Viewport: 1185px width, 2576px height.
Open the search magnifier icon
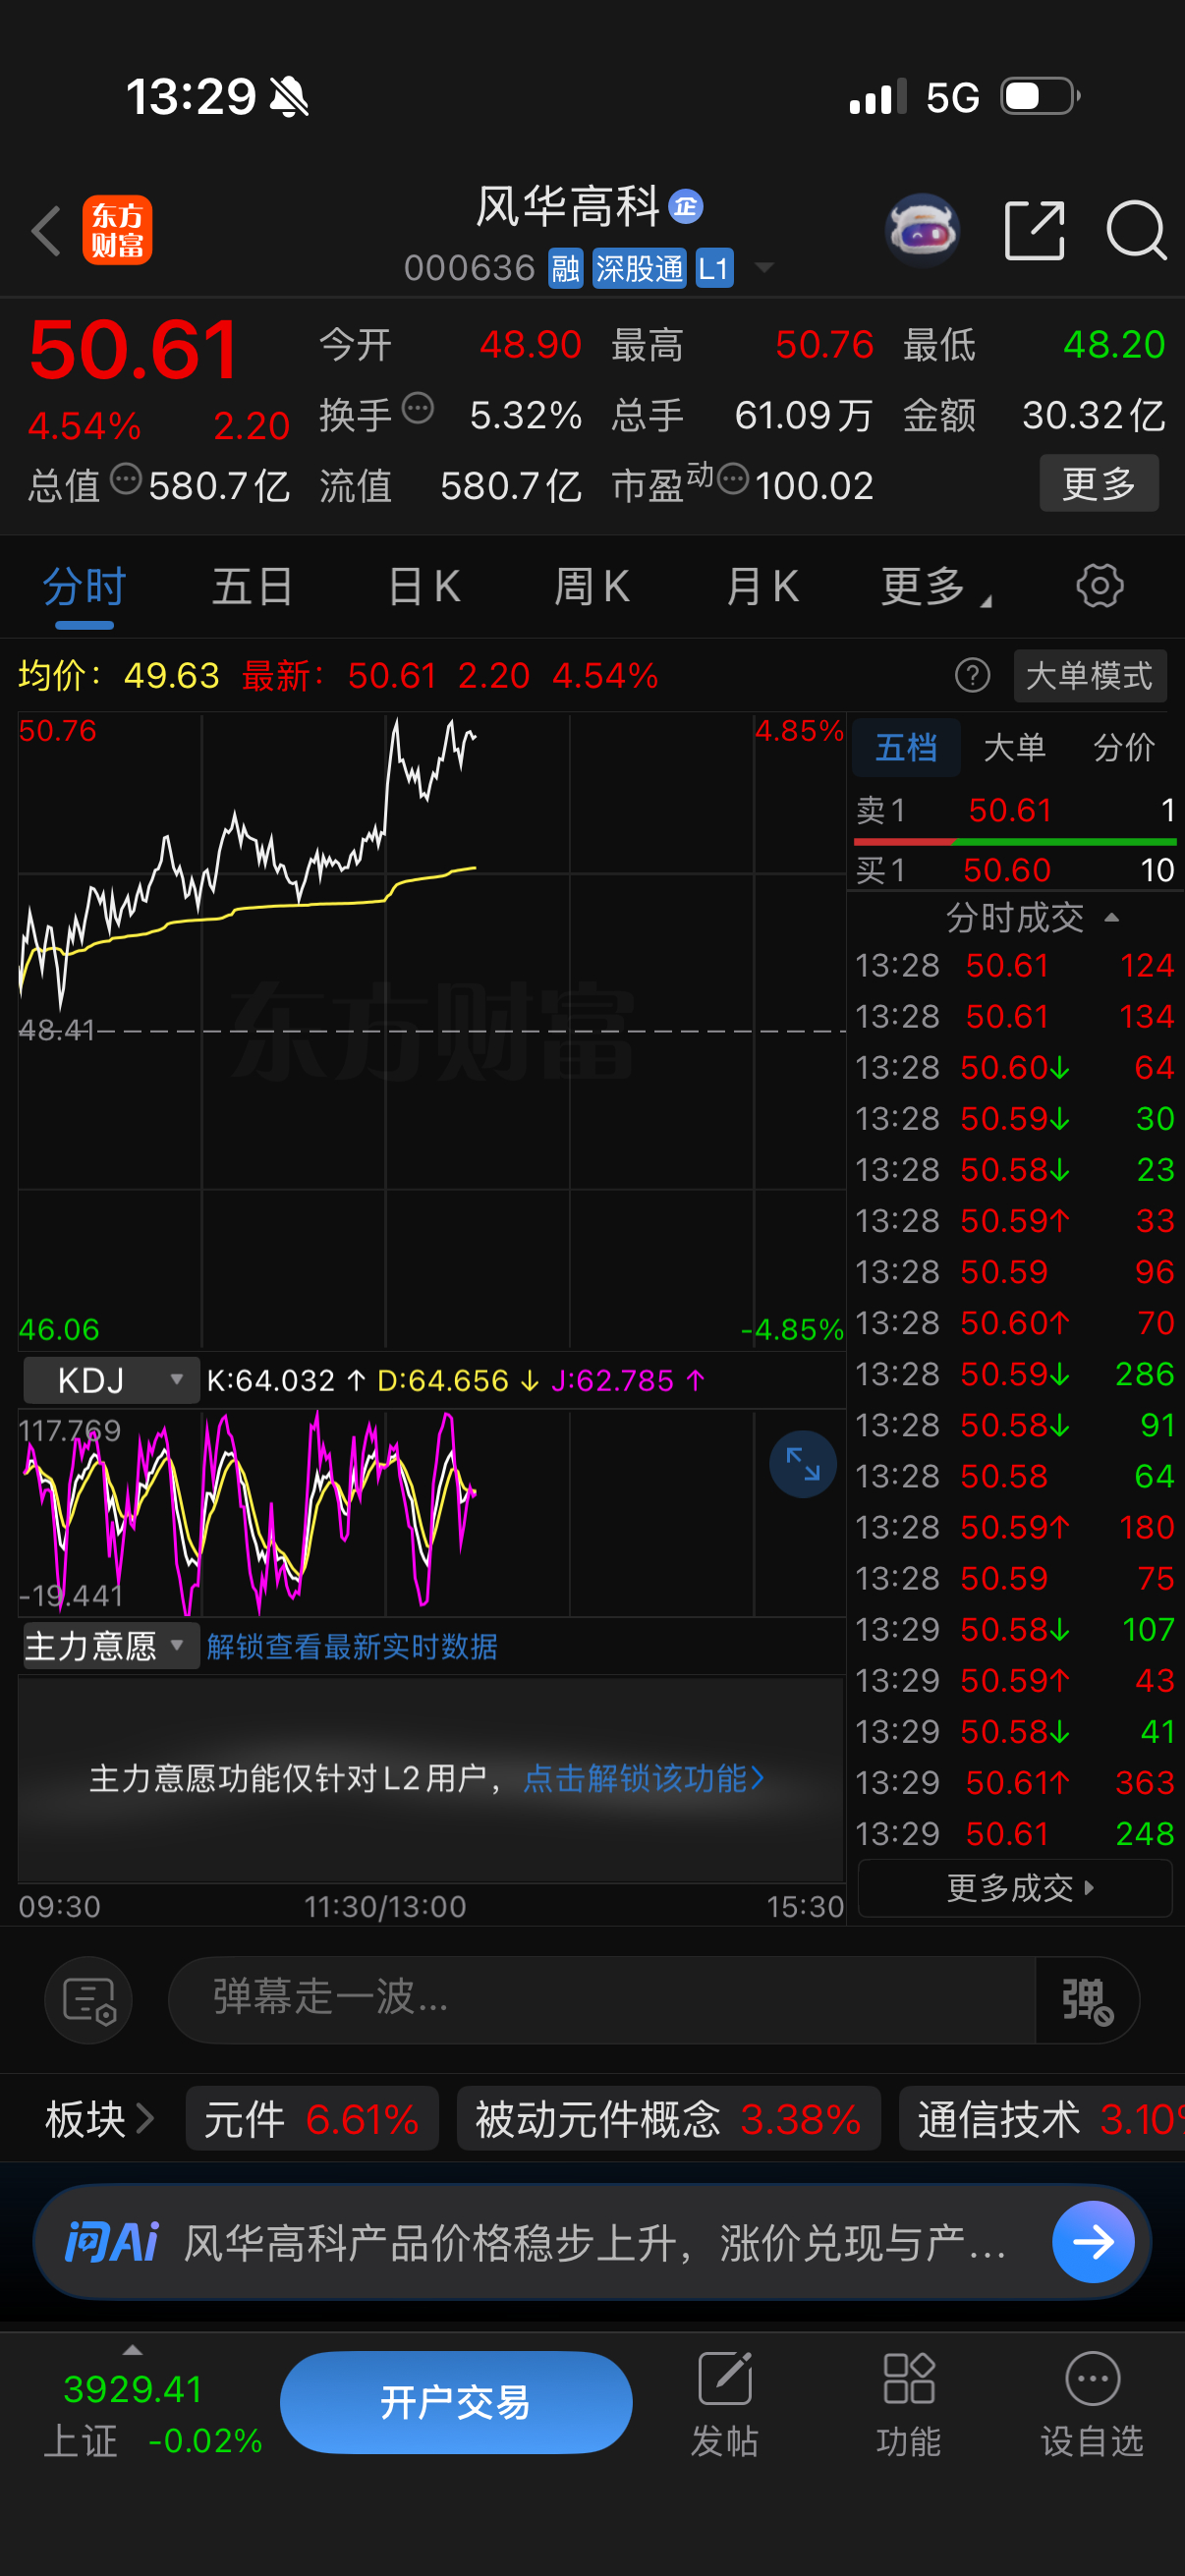tap(1136, 230)
